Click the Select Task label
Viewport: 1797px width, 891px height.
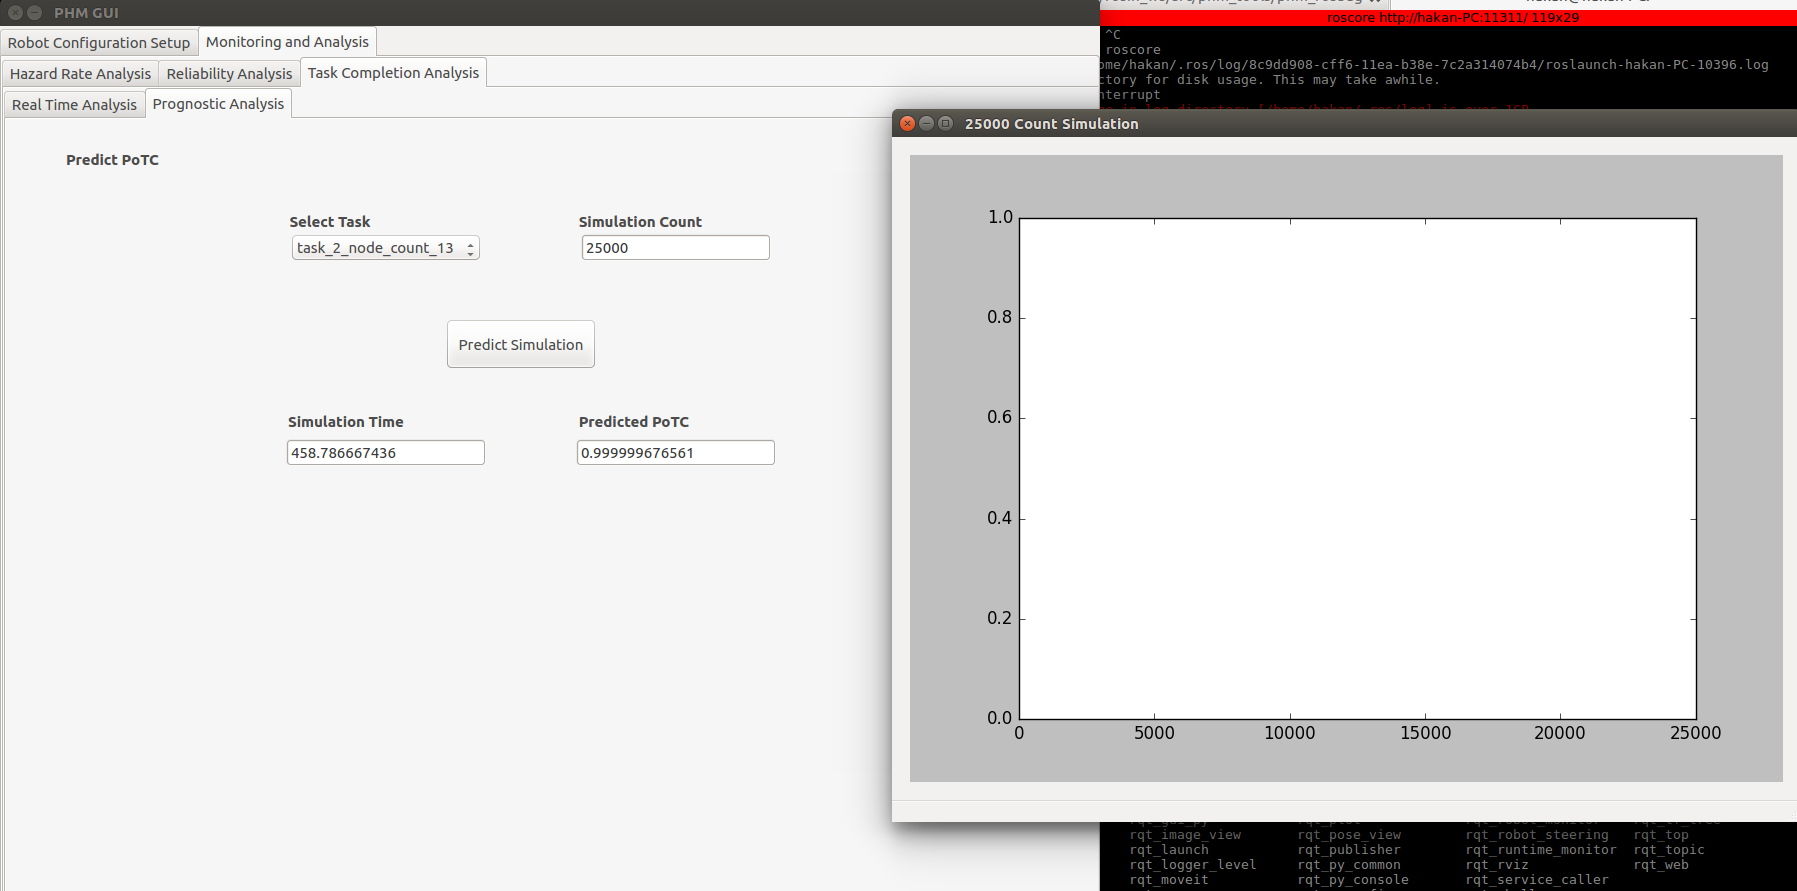(329, 222)
